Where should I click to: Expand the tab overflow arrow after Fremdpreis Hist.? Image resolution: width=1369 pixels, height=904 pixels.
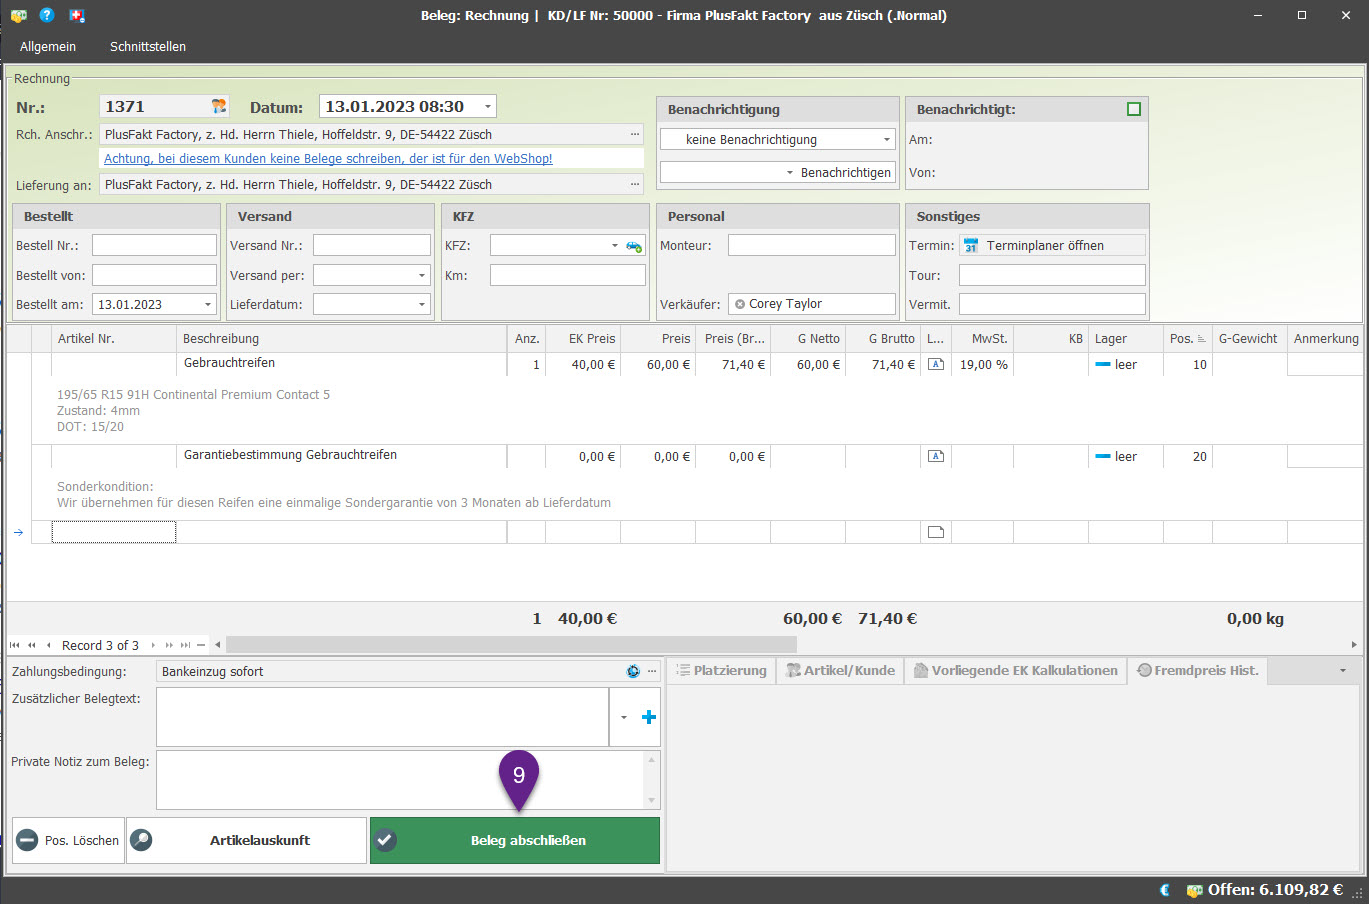[1343, 671]
